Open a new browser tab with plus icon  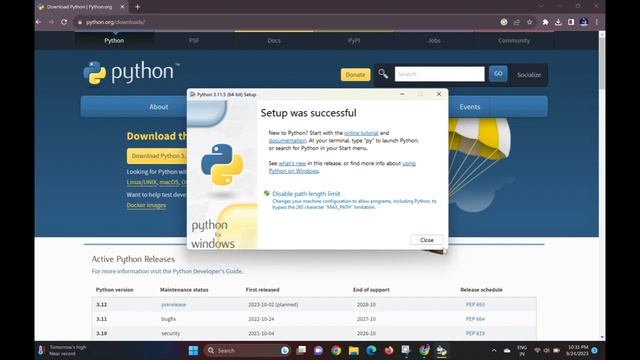click(x=138, y=7)
